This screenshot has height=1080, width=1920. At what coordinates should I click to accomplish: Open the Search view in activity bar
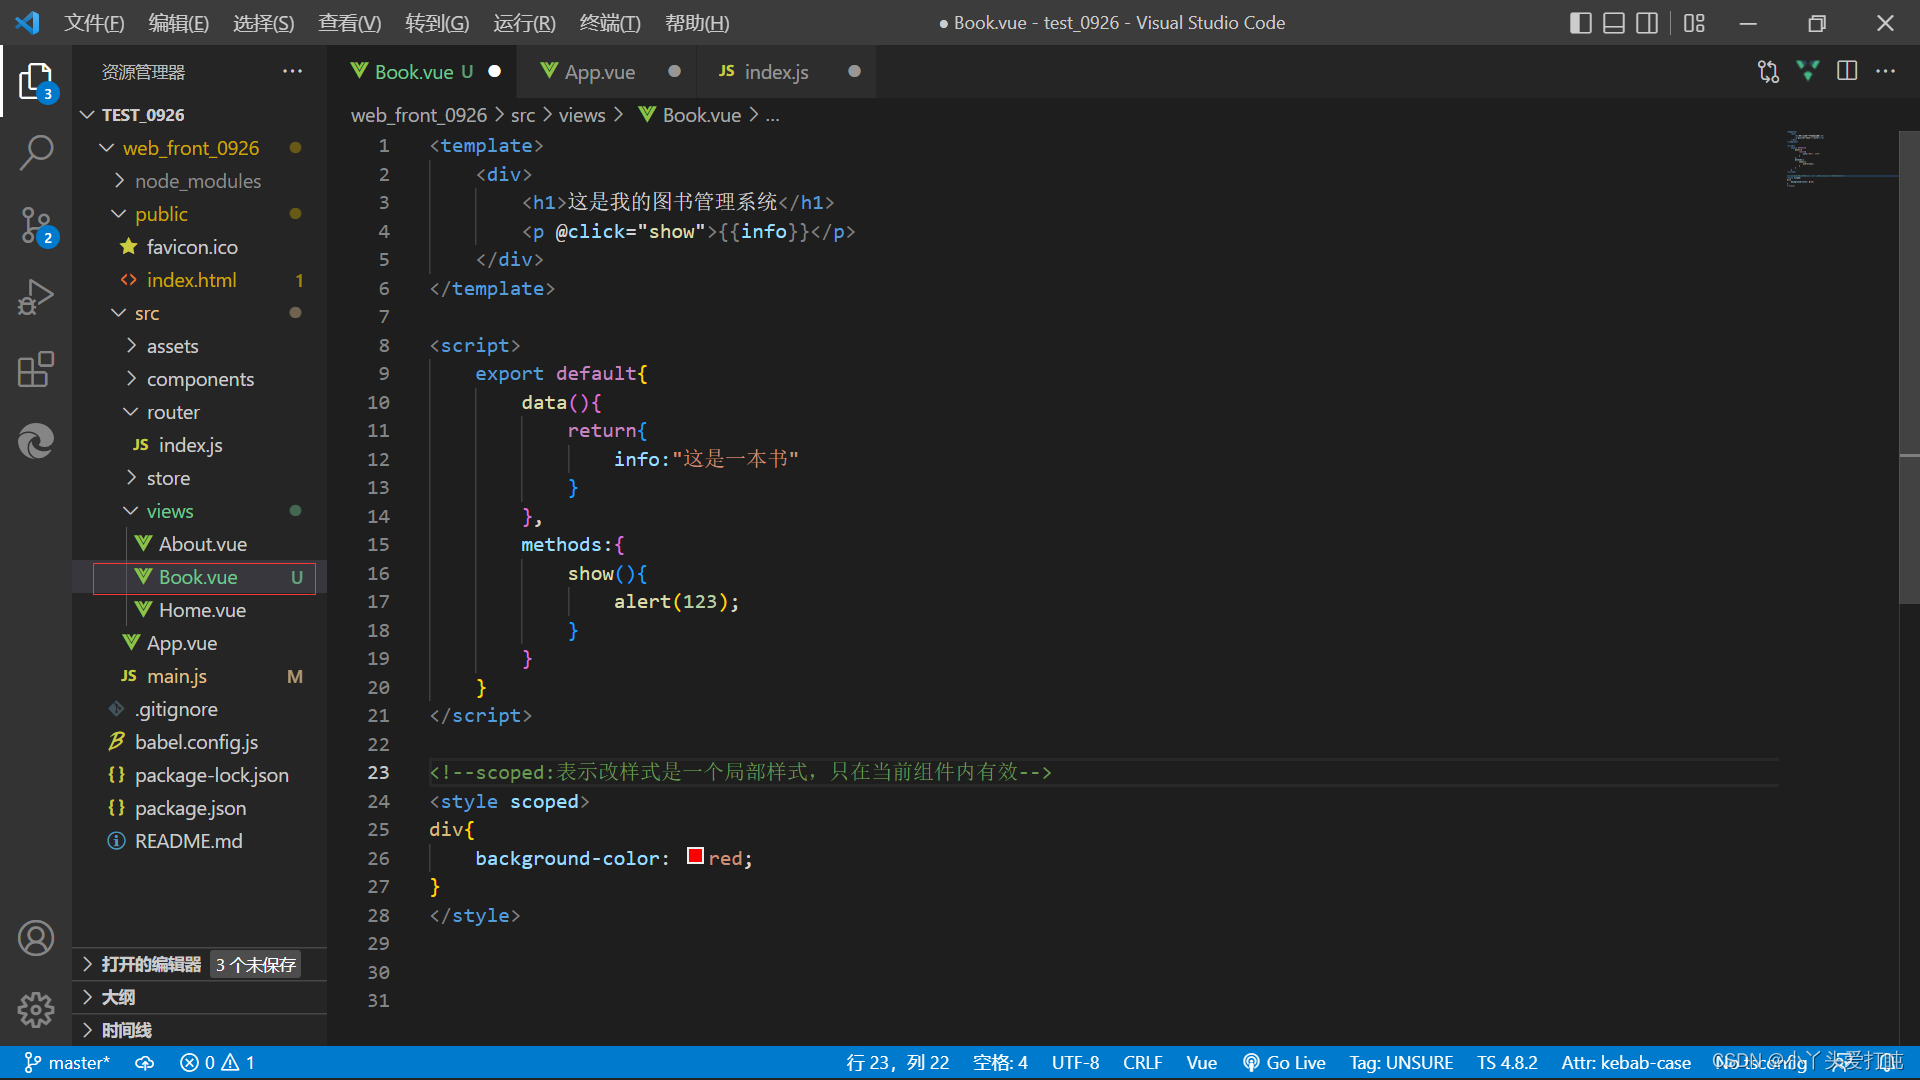coord(36,153)
